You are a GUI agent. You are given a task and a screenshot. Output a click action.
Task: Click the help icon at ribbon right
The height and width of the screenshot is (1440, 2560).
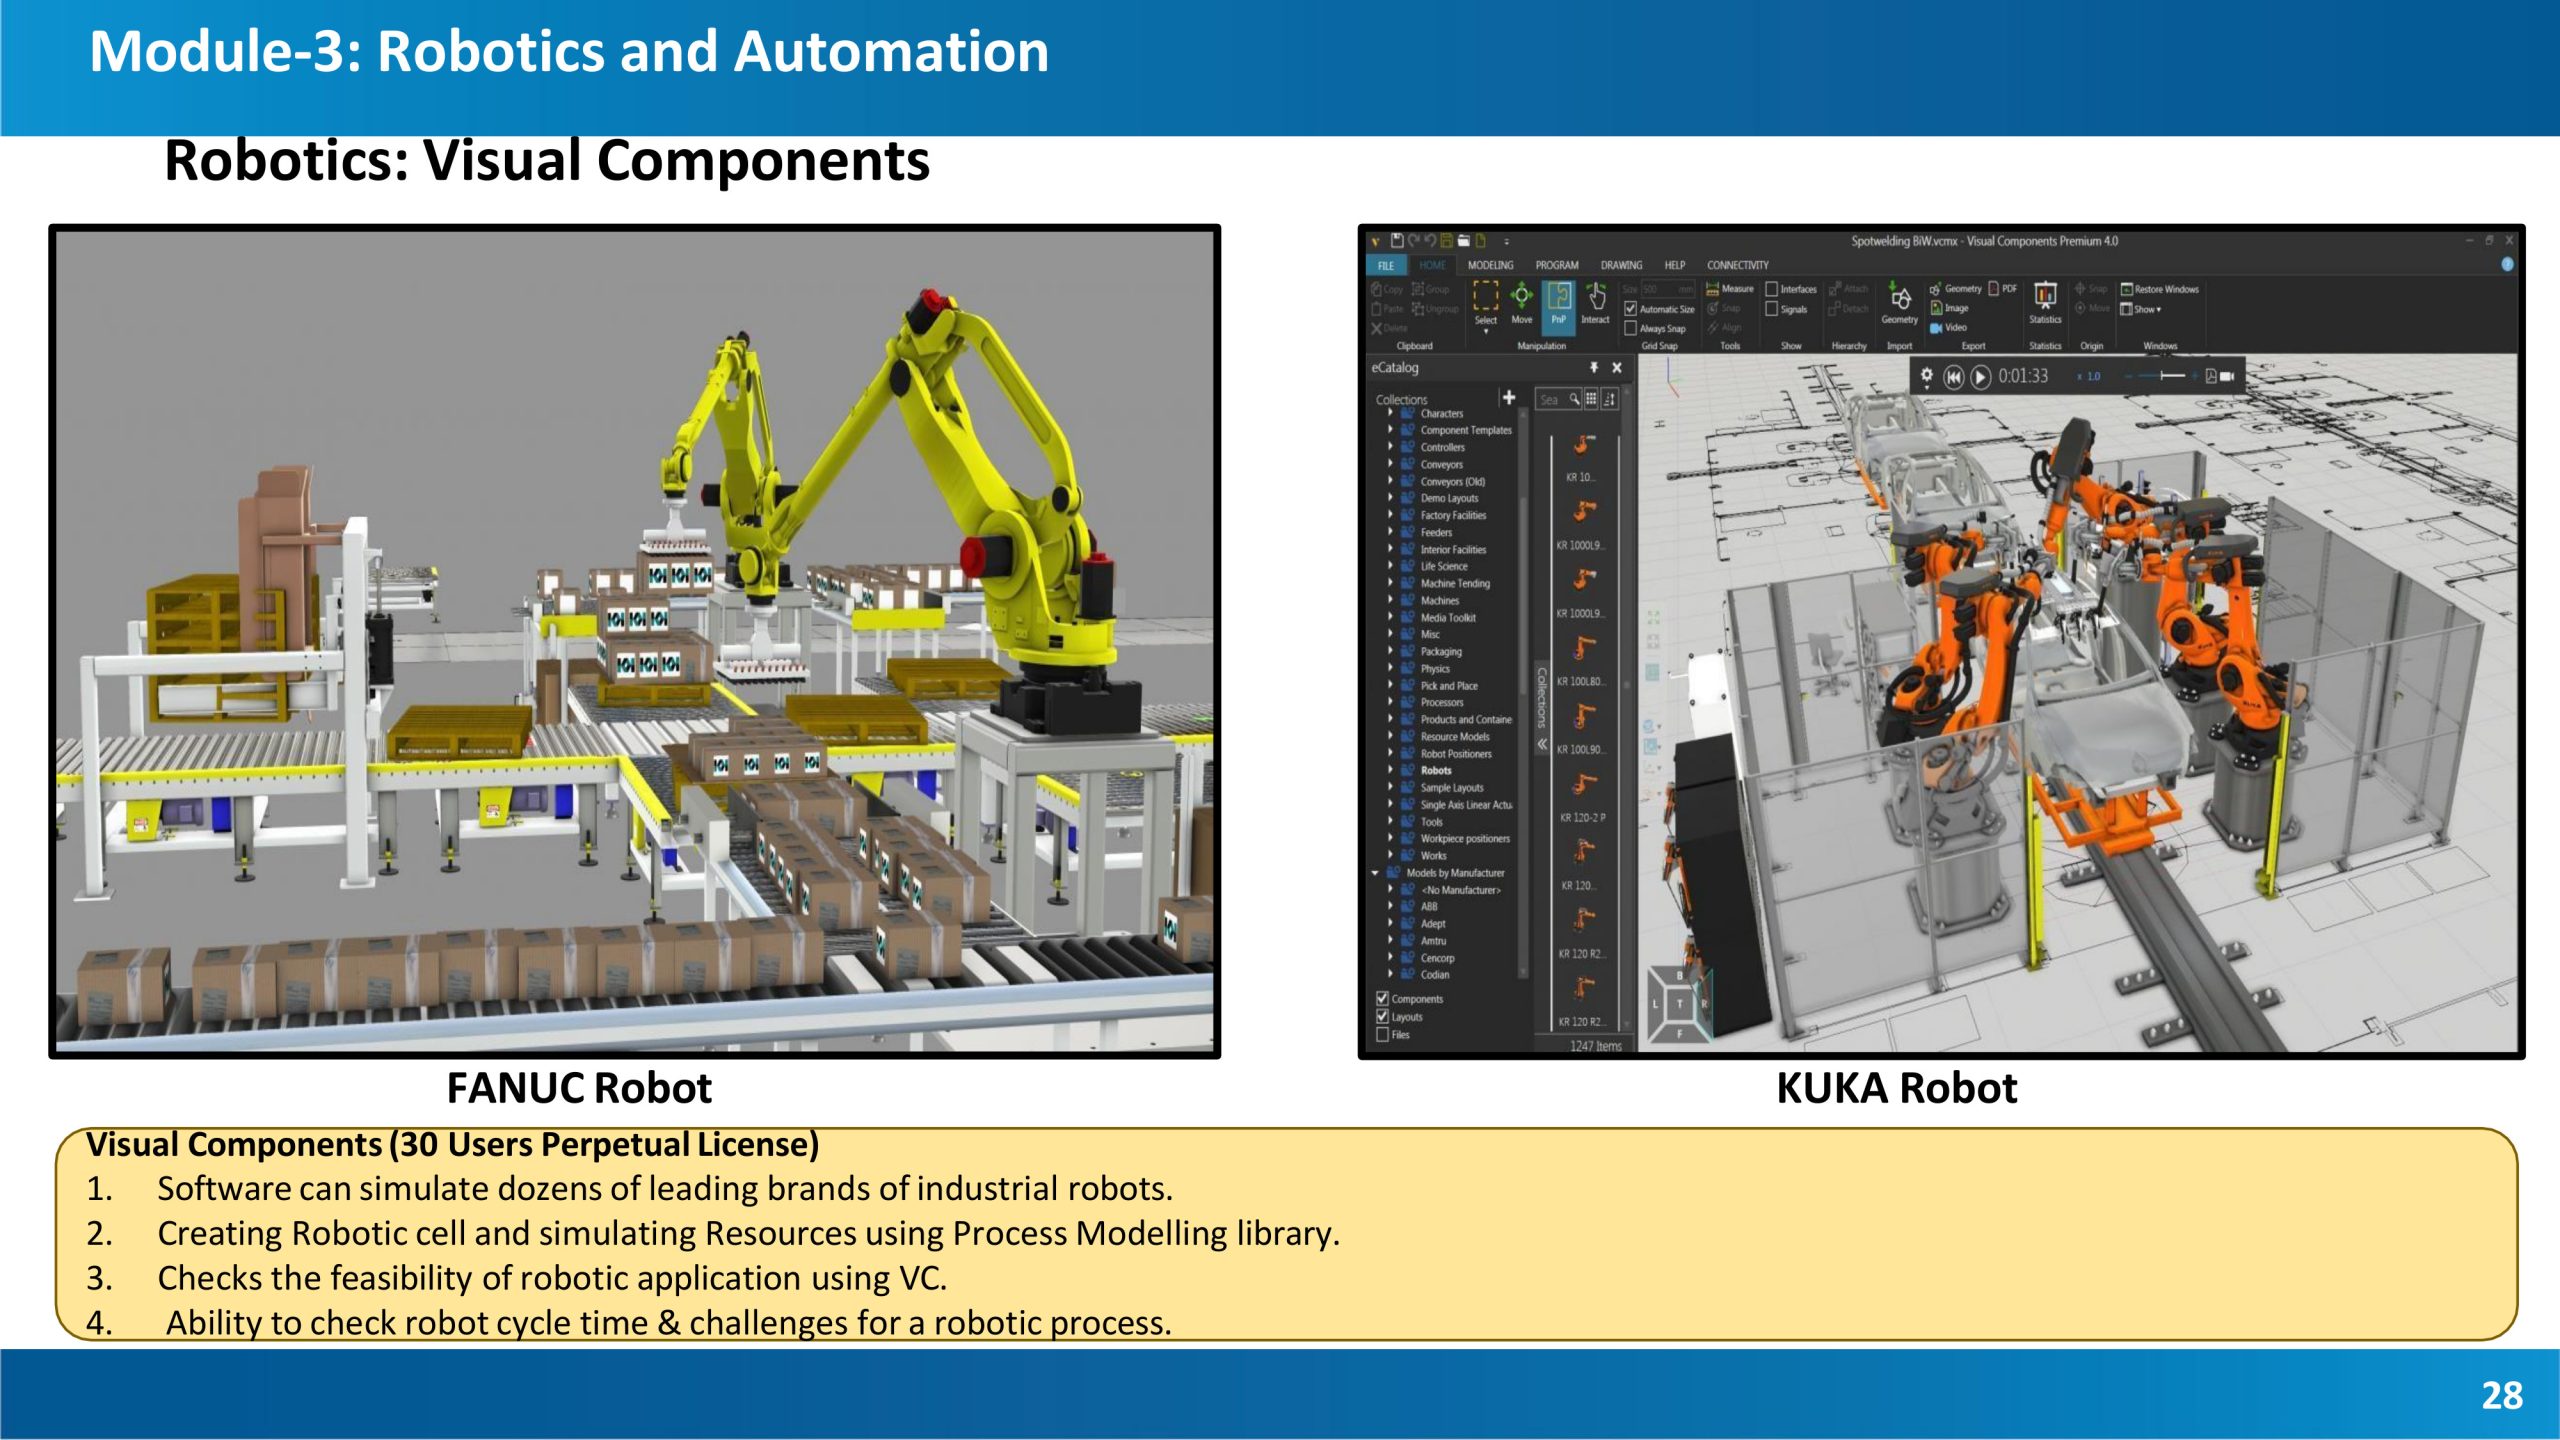pos(2507,264)
